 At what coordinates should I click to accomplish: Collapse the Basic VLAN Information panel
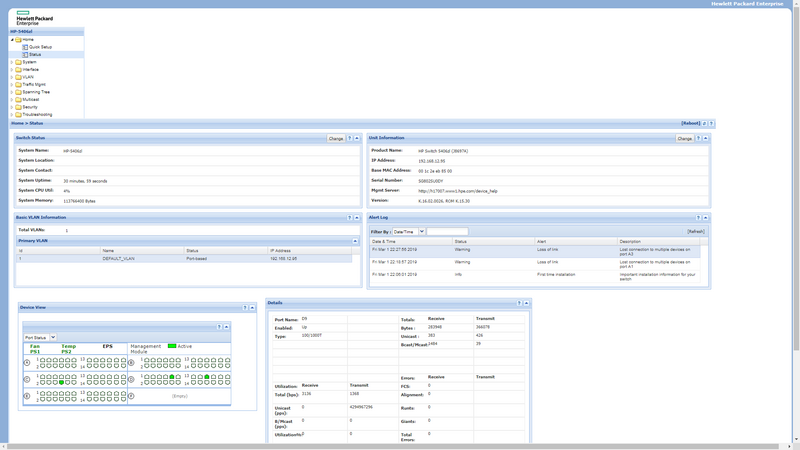pyautogui.click(x=357, y=218)
